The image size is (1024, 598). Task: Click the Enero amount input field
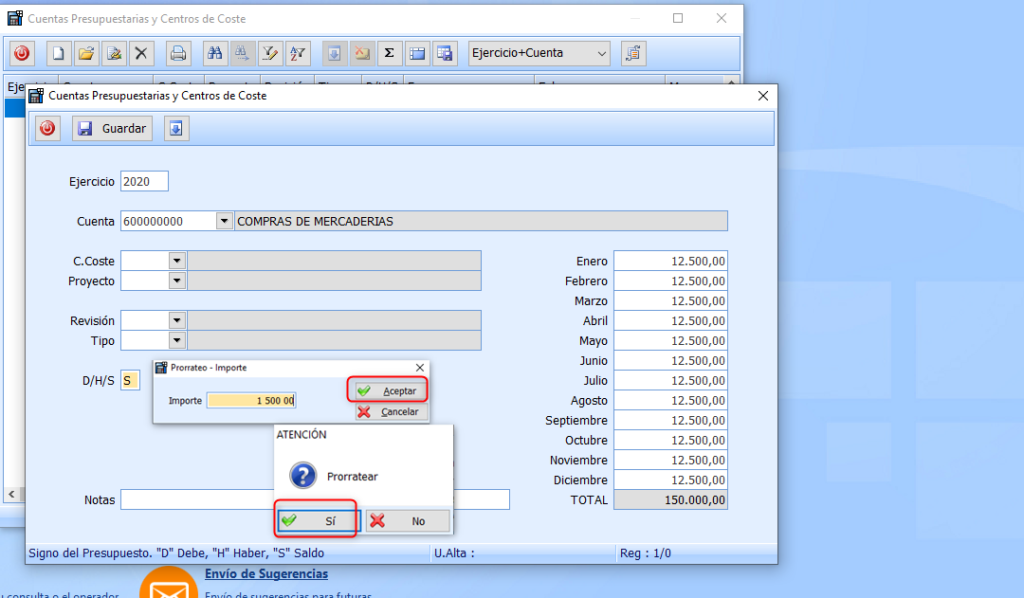tap(670, 261)
